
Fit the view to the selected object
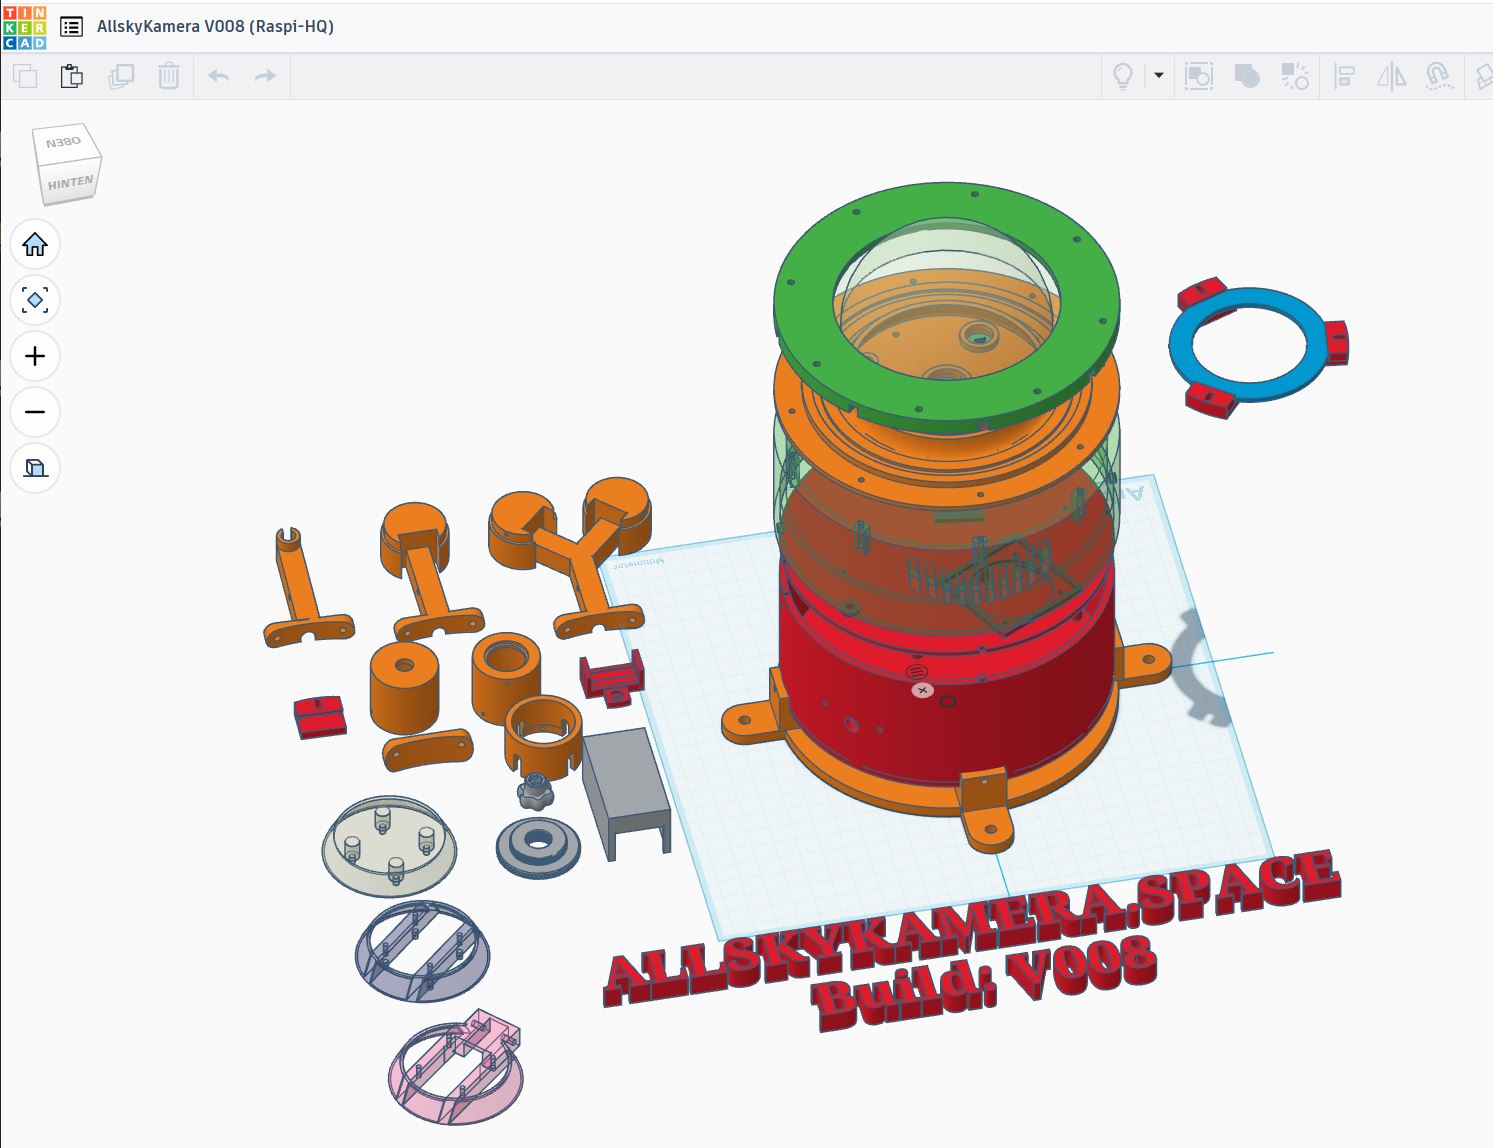pyautogui.click(x=35, y=300)
